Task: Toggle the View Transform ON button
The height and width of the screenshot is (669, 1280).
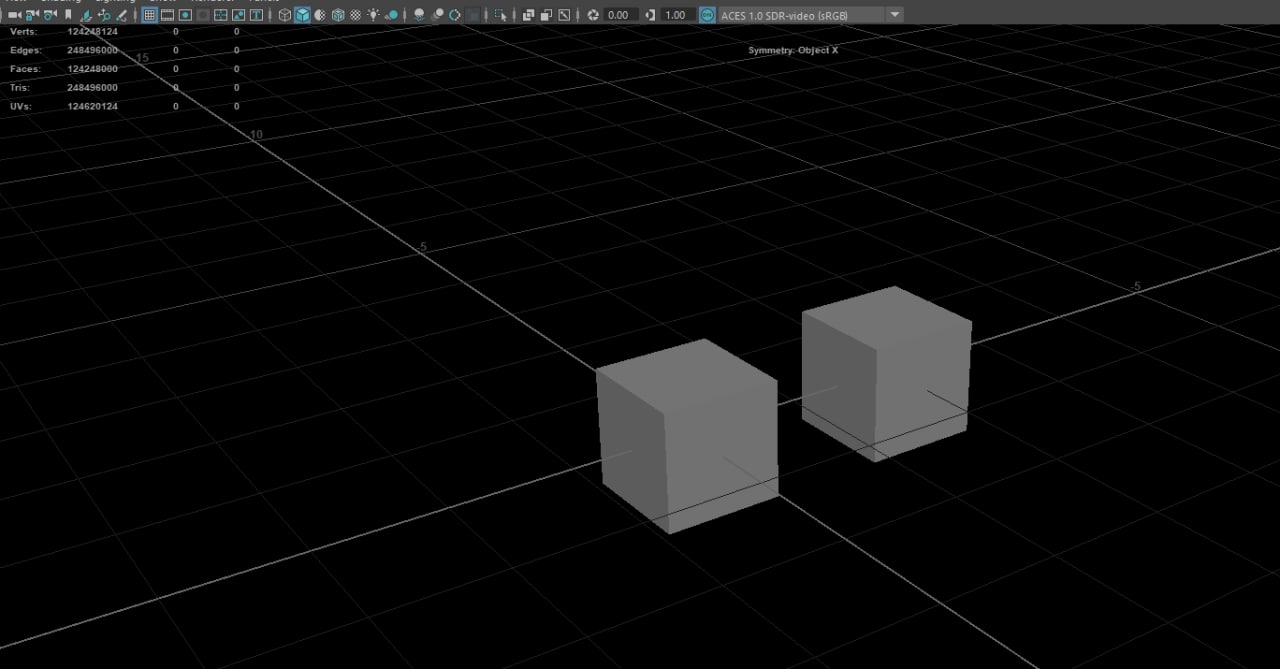Action: tap(708, 15)
